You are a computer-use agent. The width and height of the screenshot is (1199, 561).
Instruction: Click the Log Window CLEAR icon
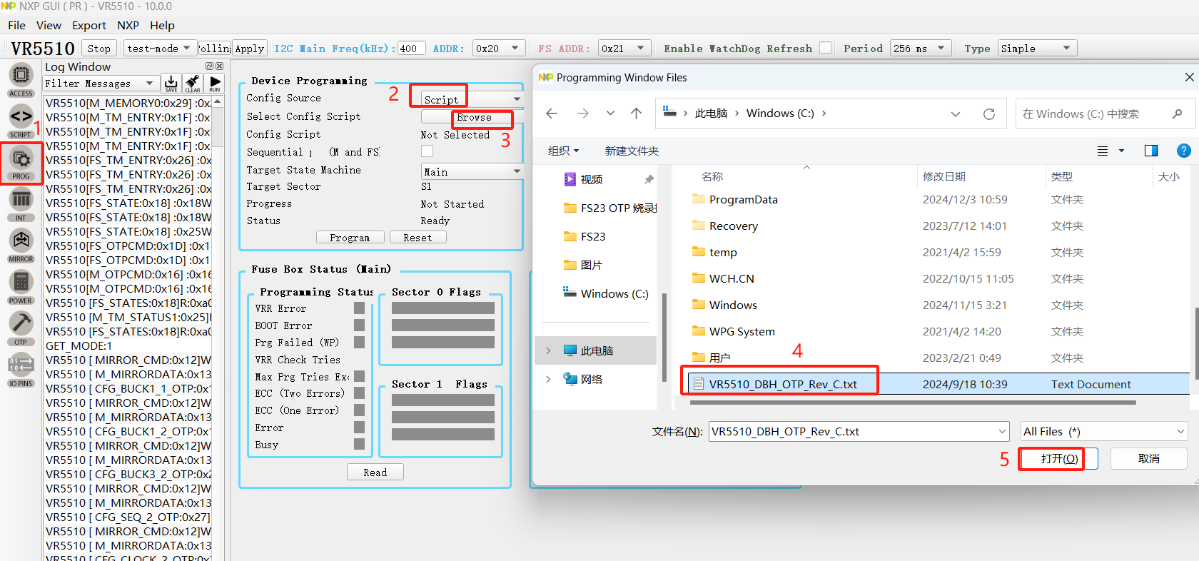[193, 83]
